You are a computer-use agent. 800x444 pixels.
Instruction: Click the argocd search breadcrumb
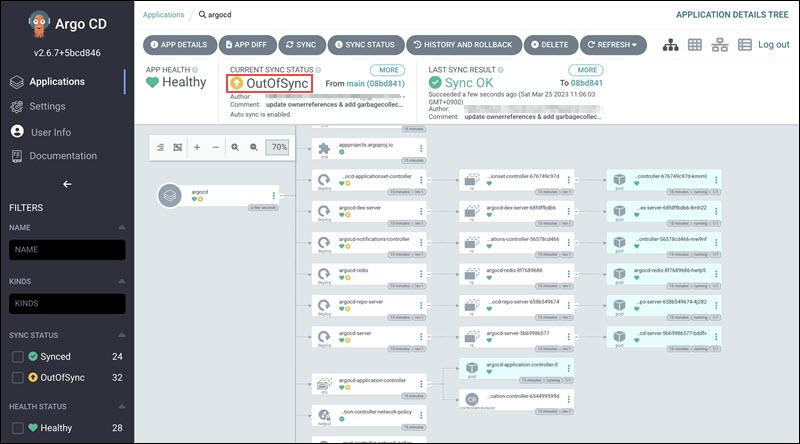(x=215, y=15)
